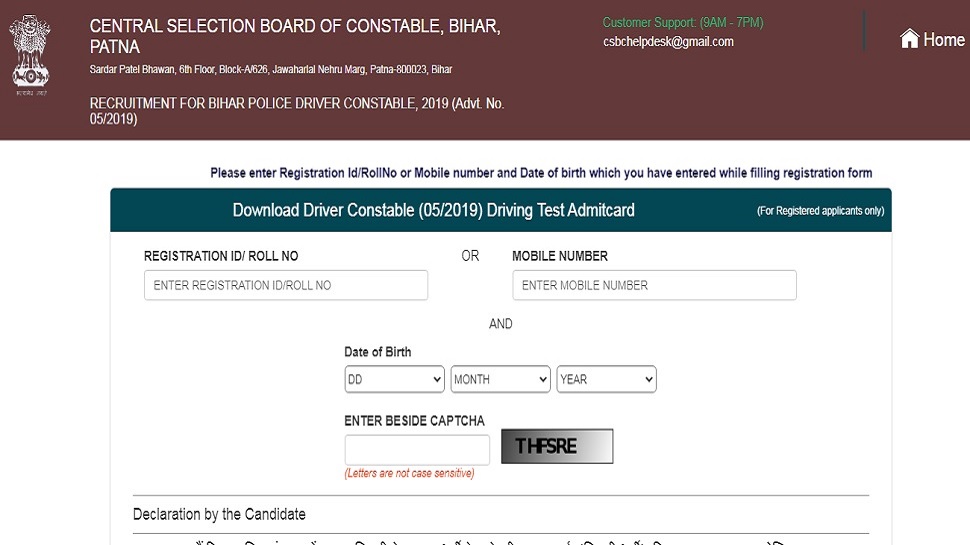Viewport: 970px width, 545px height.
Task: Click the REGISTRATION ID/ ROLL NO label
Action: [221, 256]
